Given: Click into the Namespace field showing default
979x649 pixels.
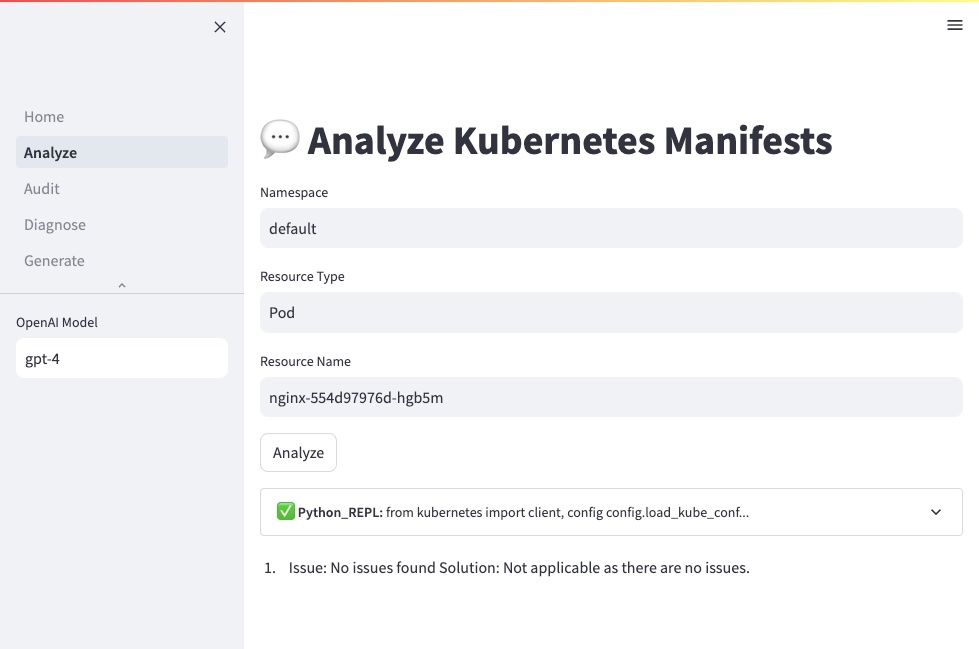Looking at the screenshot, I should click(611, 228).
